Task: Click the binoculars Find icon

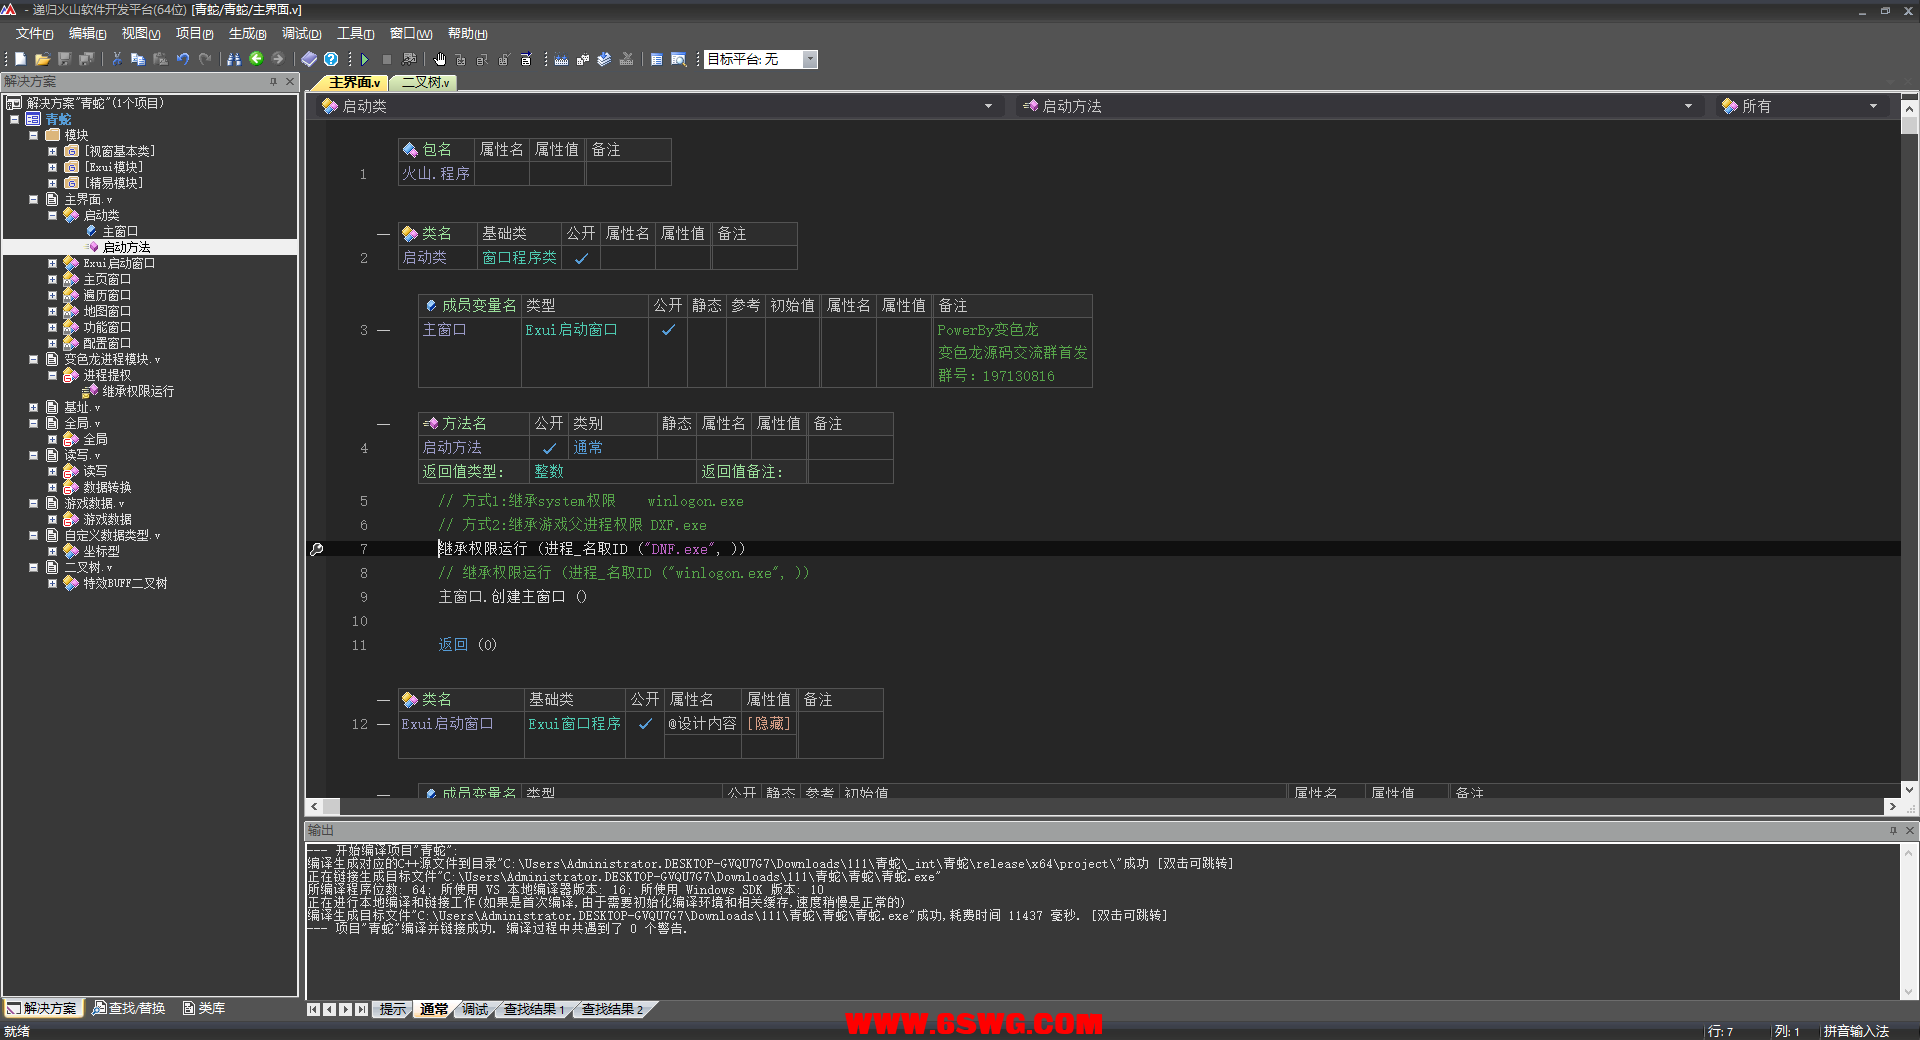Action: click(x=234, y=60)
